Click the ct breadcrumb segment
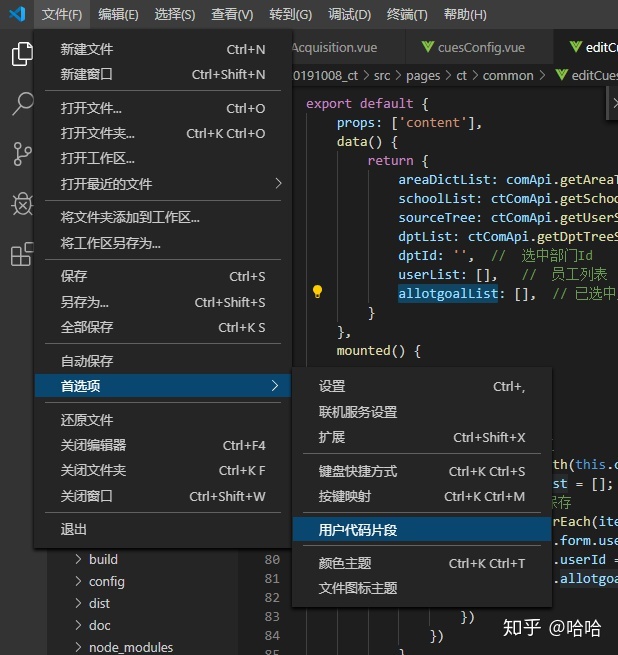The height and width of the screenshot is (655, 618). [461, 76]
